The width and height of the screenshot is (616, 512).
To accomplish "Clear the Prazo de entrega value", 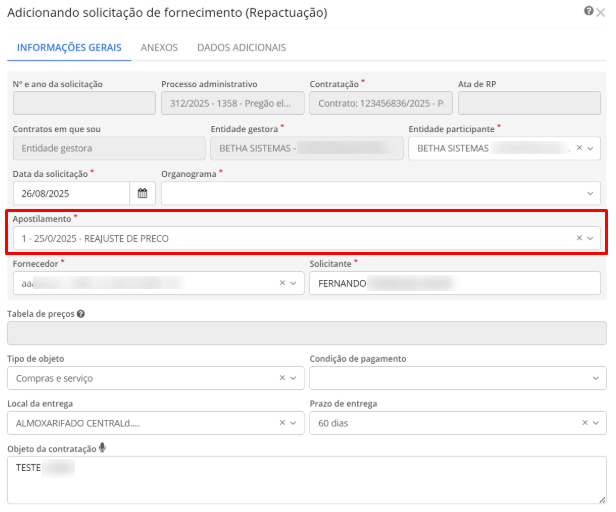I will [x=585, y=423].
